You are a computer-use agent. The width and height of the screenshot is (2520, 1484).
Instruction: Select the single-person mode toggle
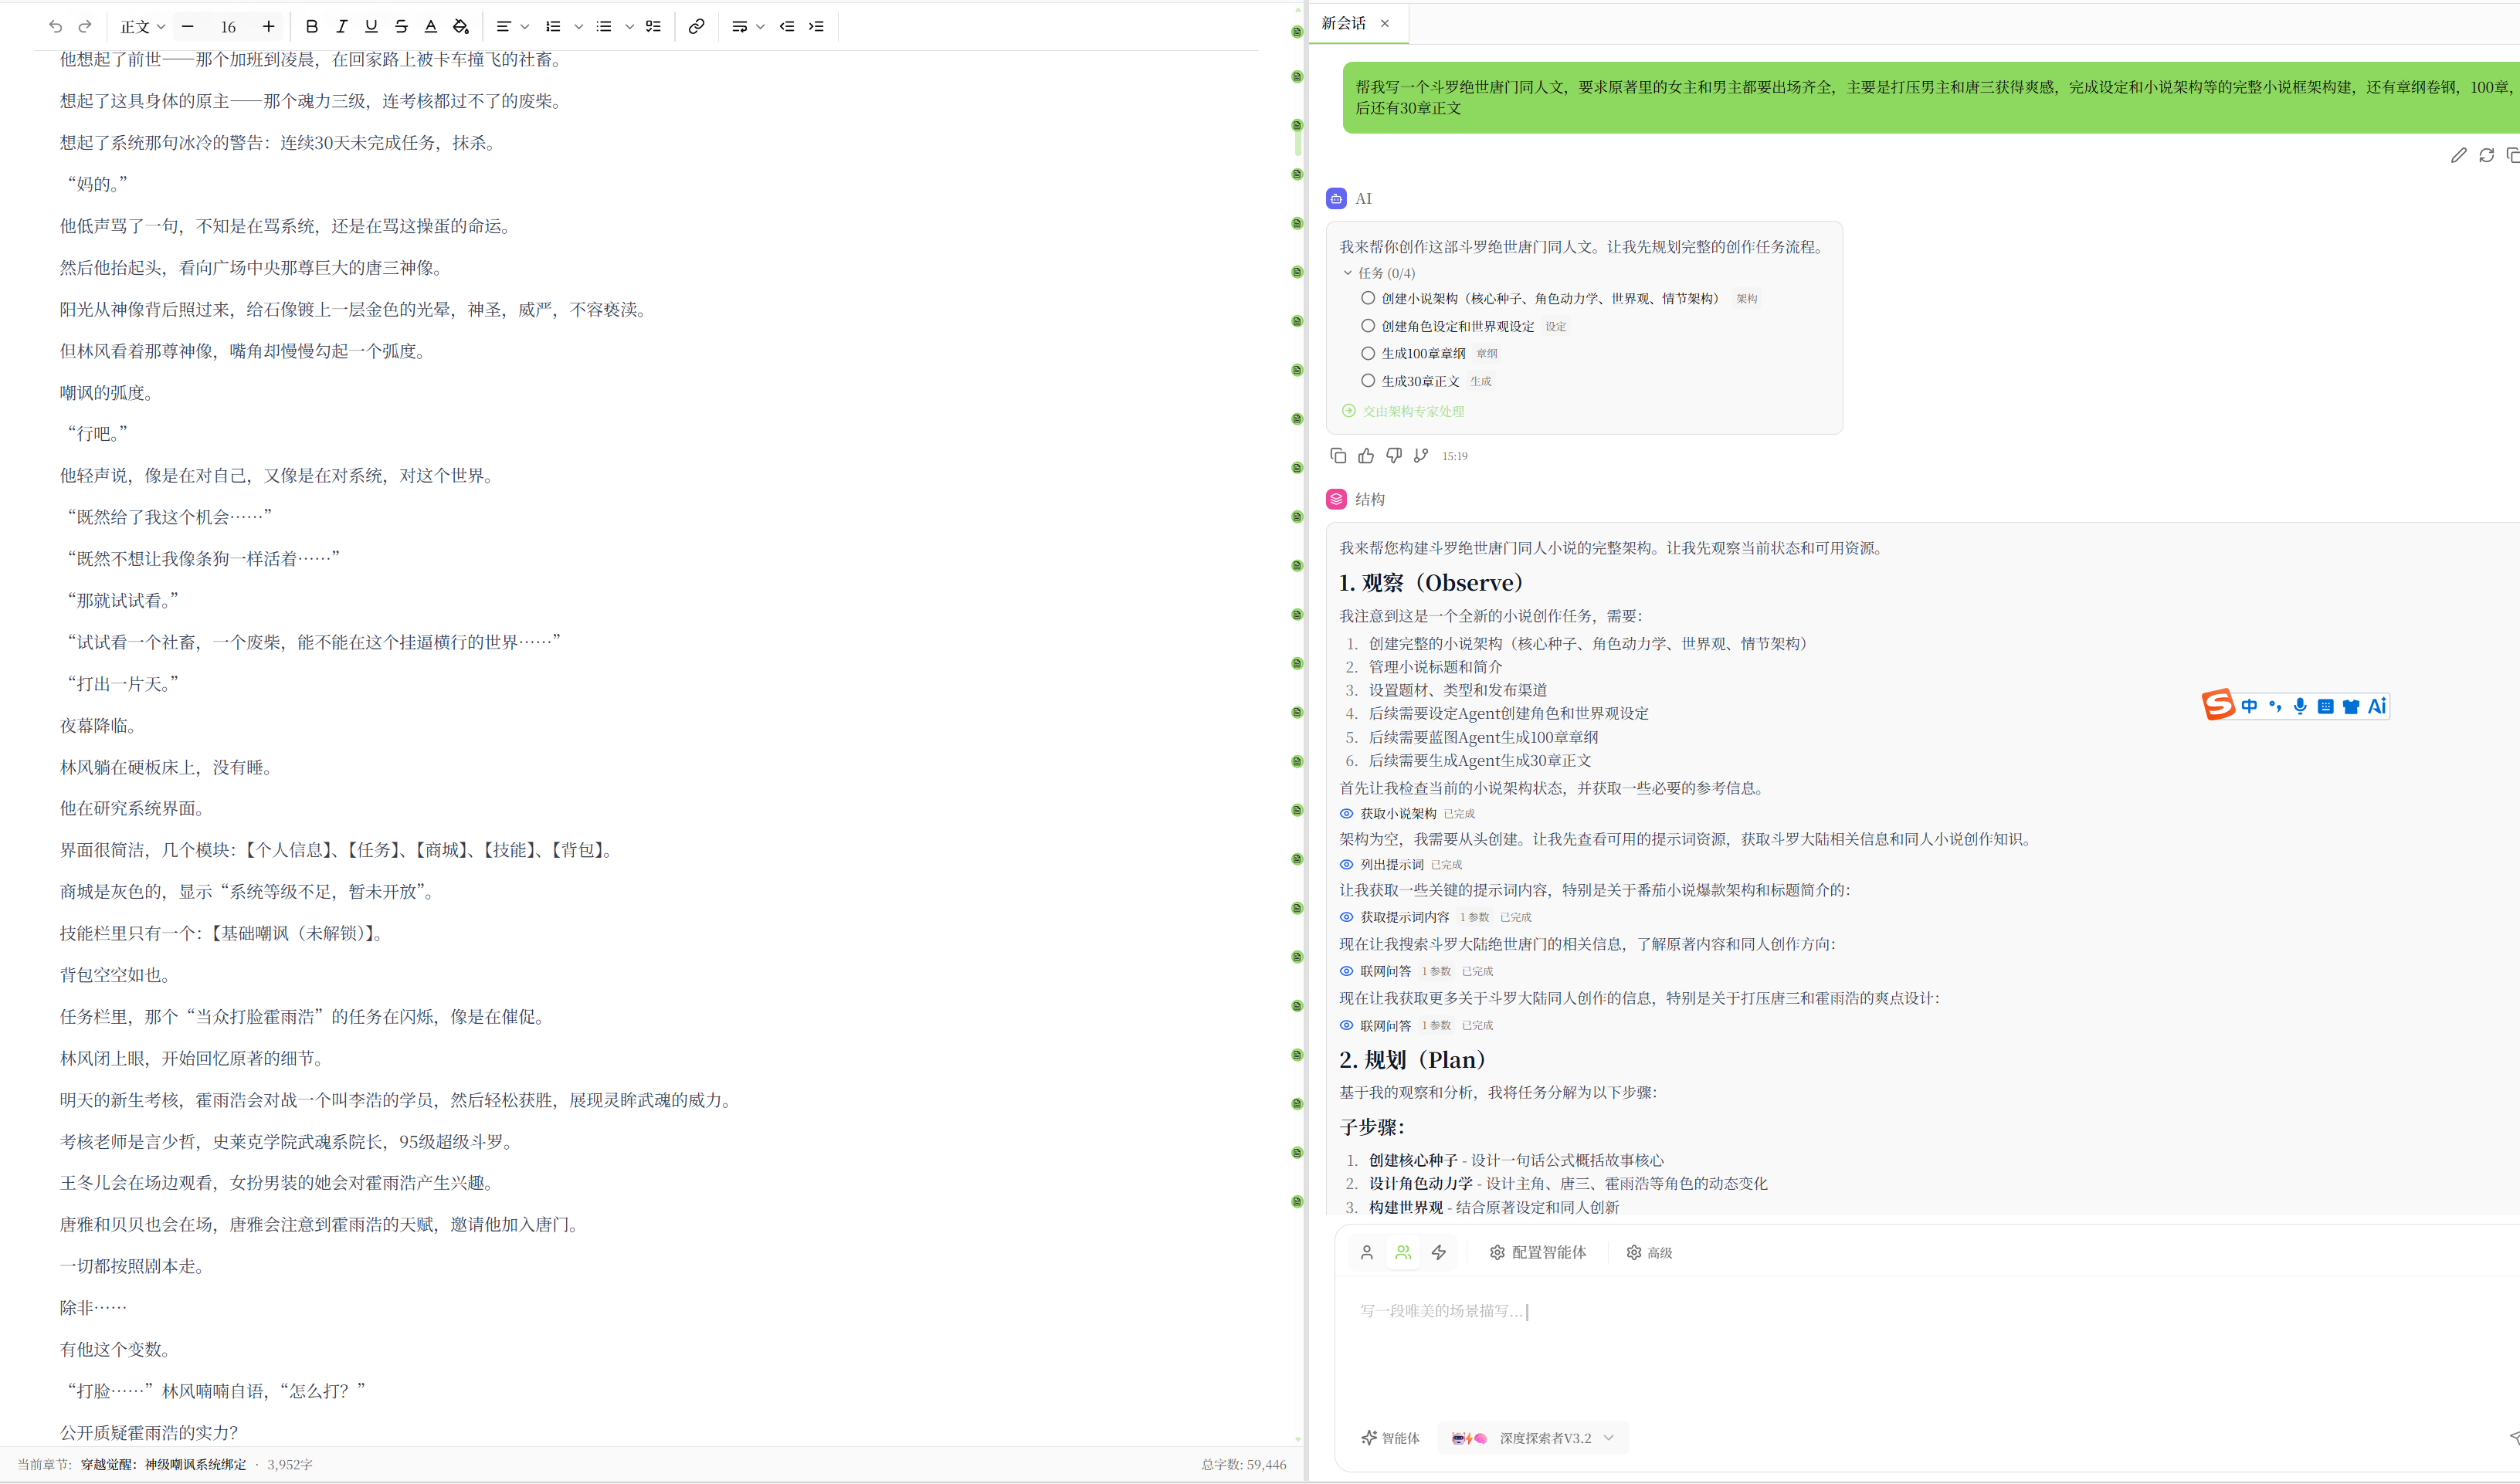coord(1367,1252)
